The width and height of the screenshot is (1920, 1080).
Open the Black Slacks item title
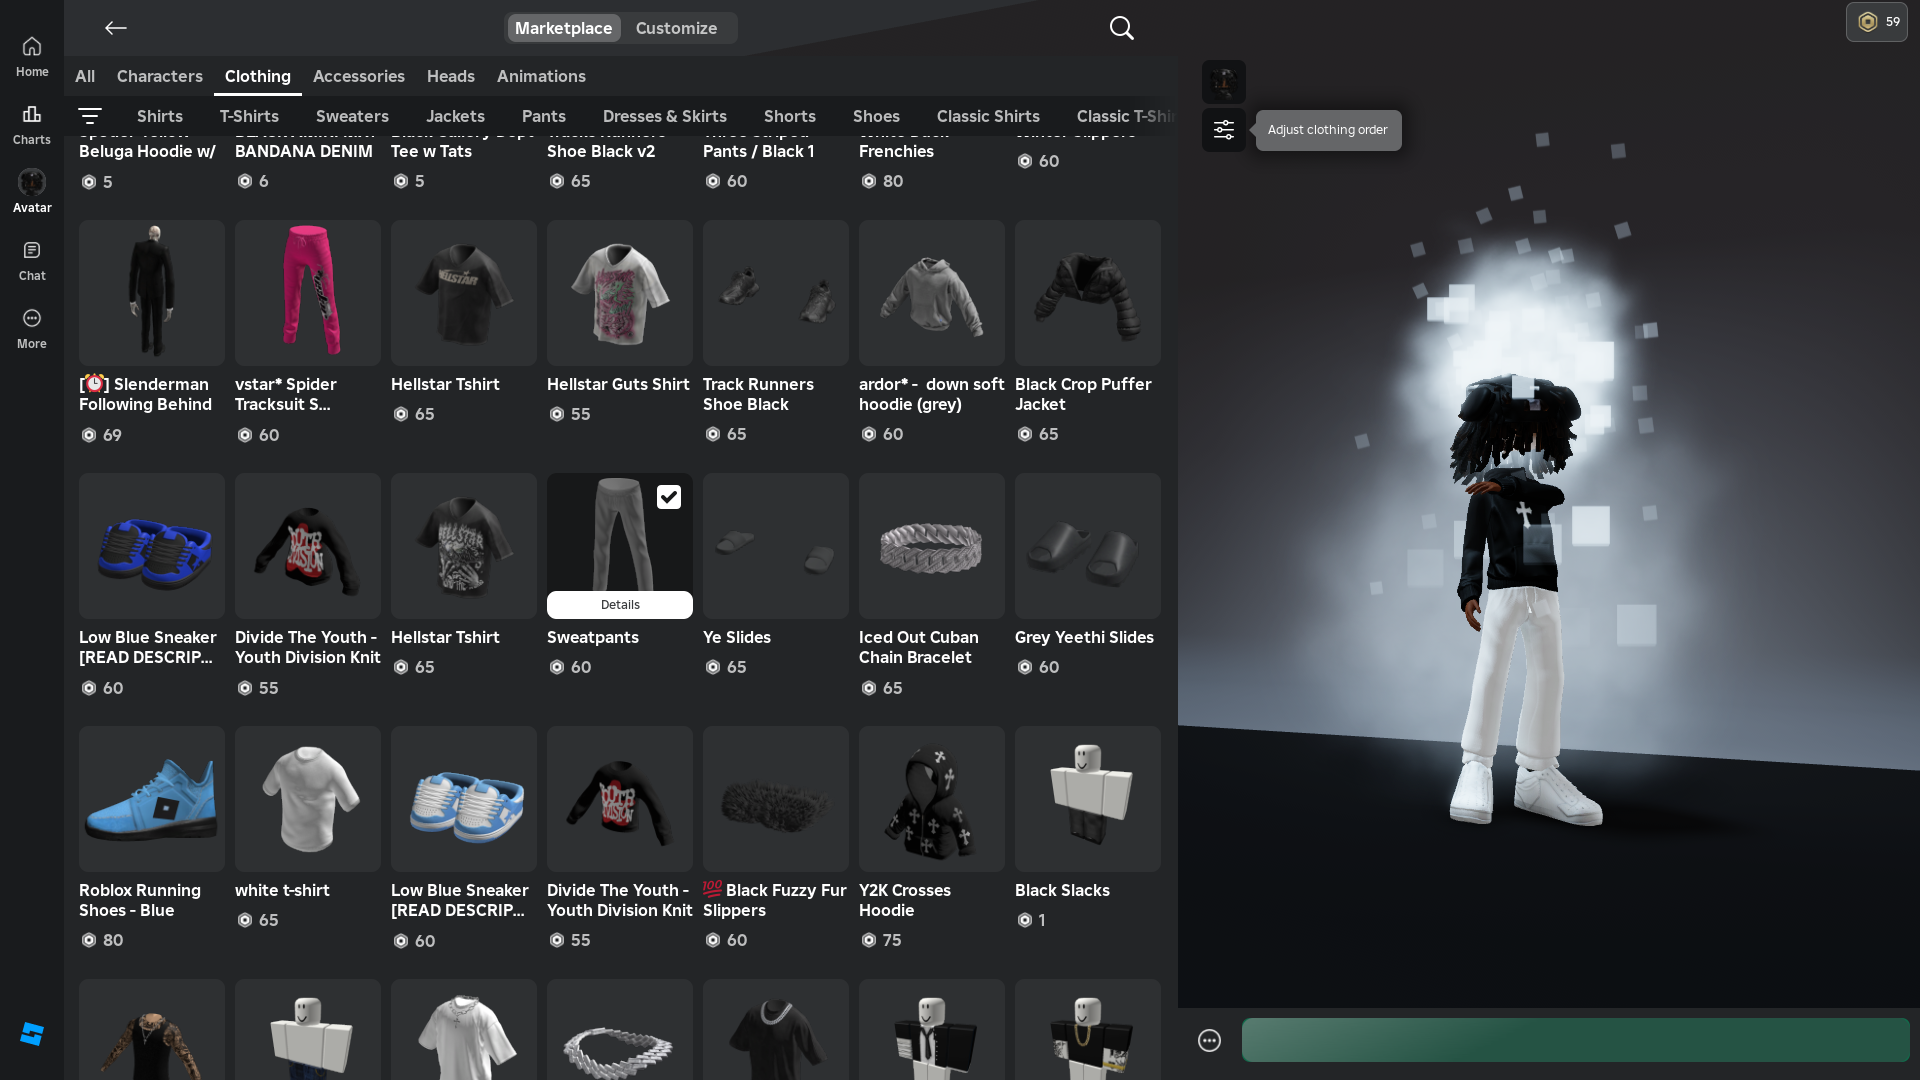click(1062, 890)
